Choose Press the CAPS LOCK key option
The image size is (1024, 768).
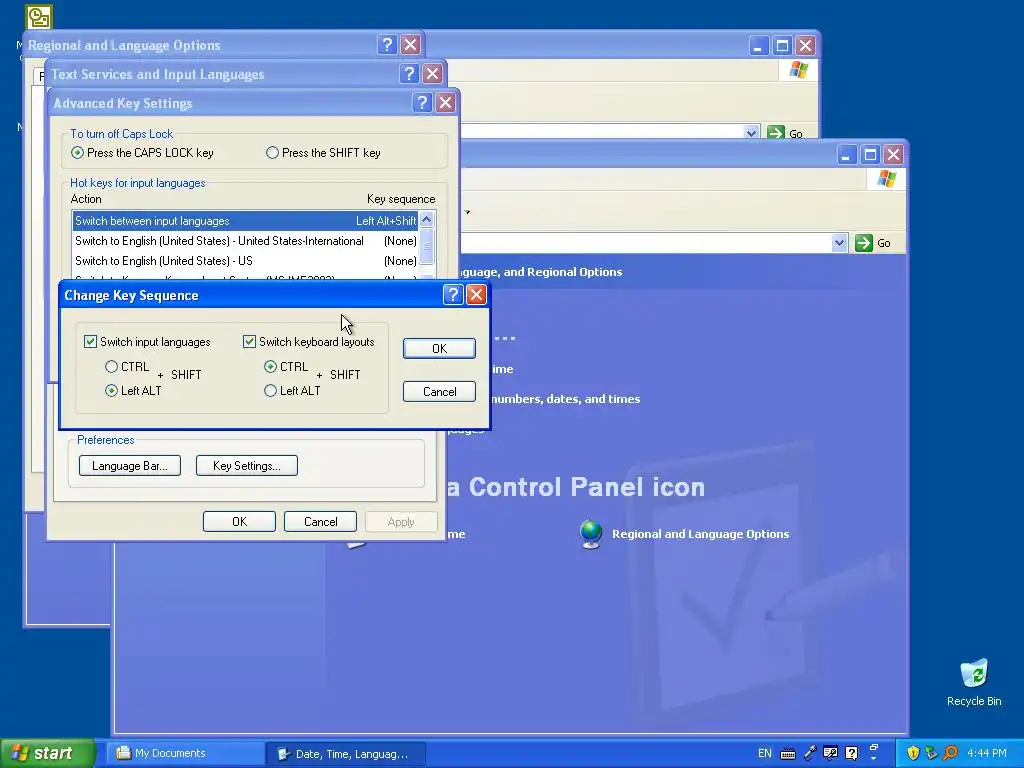coord(78,153)
